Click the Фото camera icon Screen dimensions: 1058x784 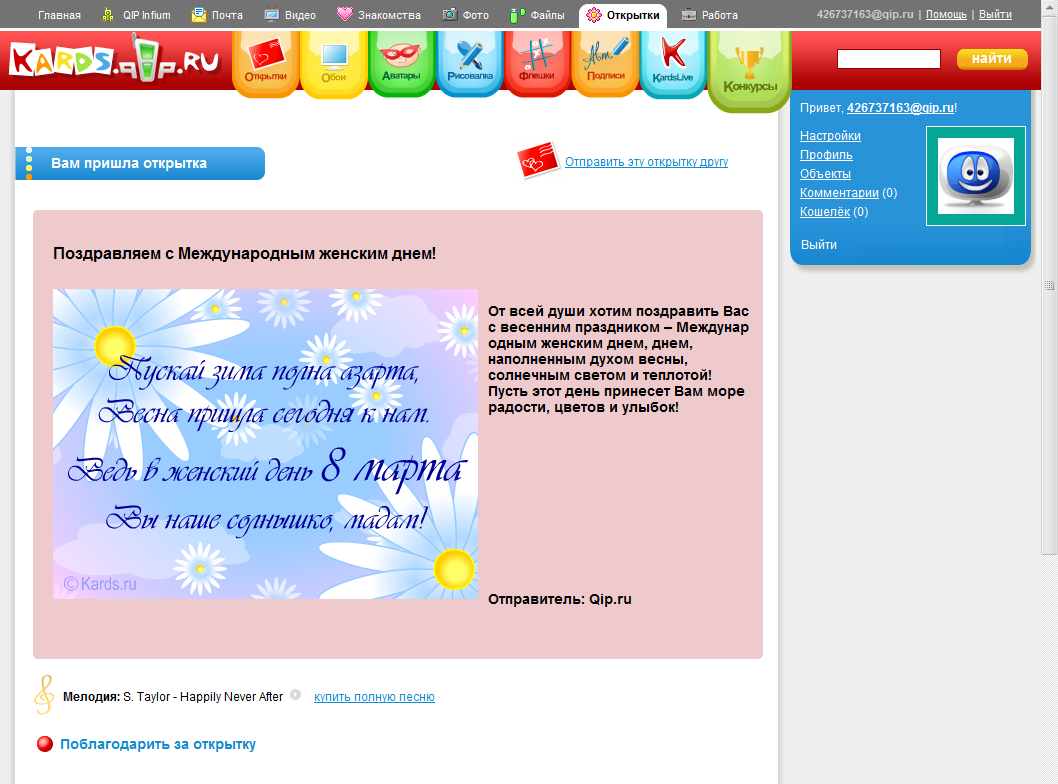click(x=449, y=14)
